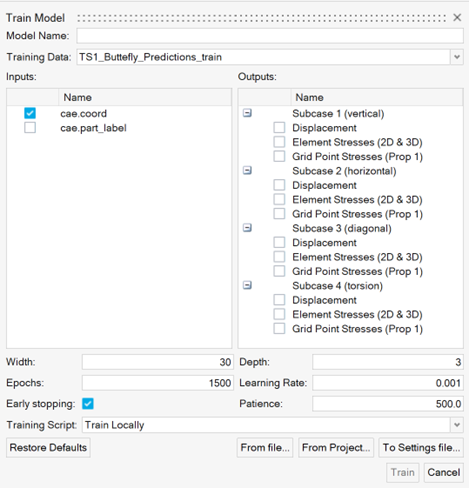The width and height of the screenshot is (469, 488).
Task: Collapse the Subcase 2 (horizontal) group
Action: click(x=247, y=171)
